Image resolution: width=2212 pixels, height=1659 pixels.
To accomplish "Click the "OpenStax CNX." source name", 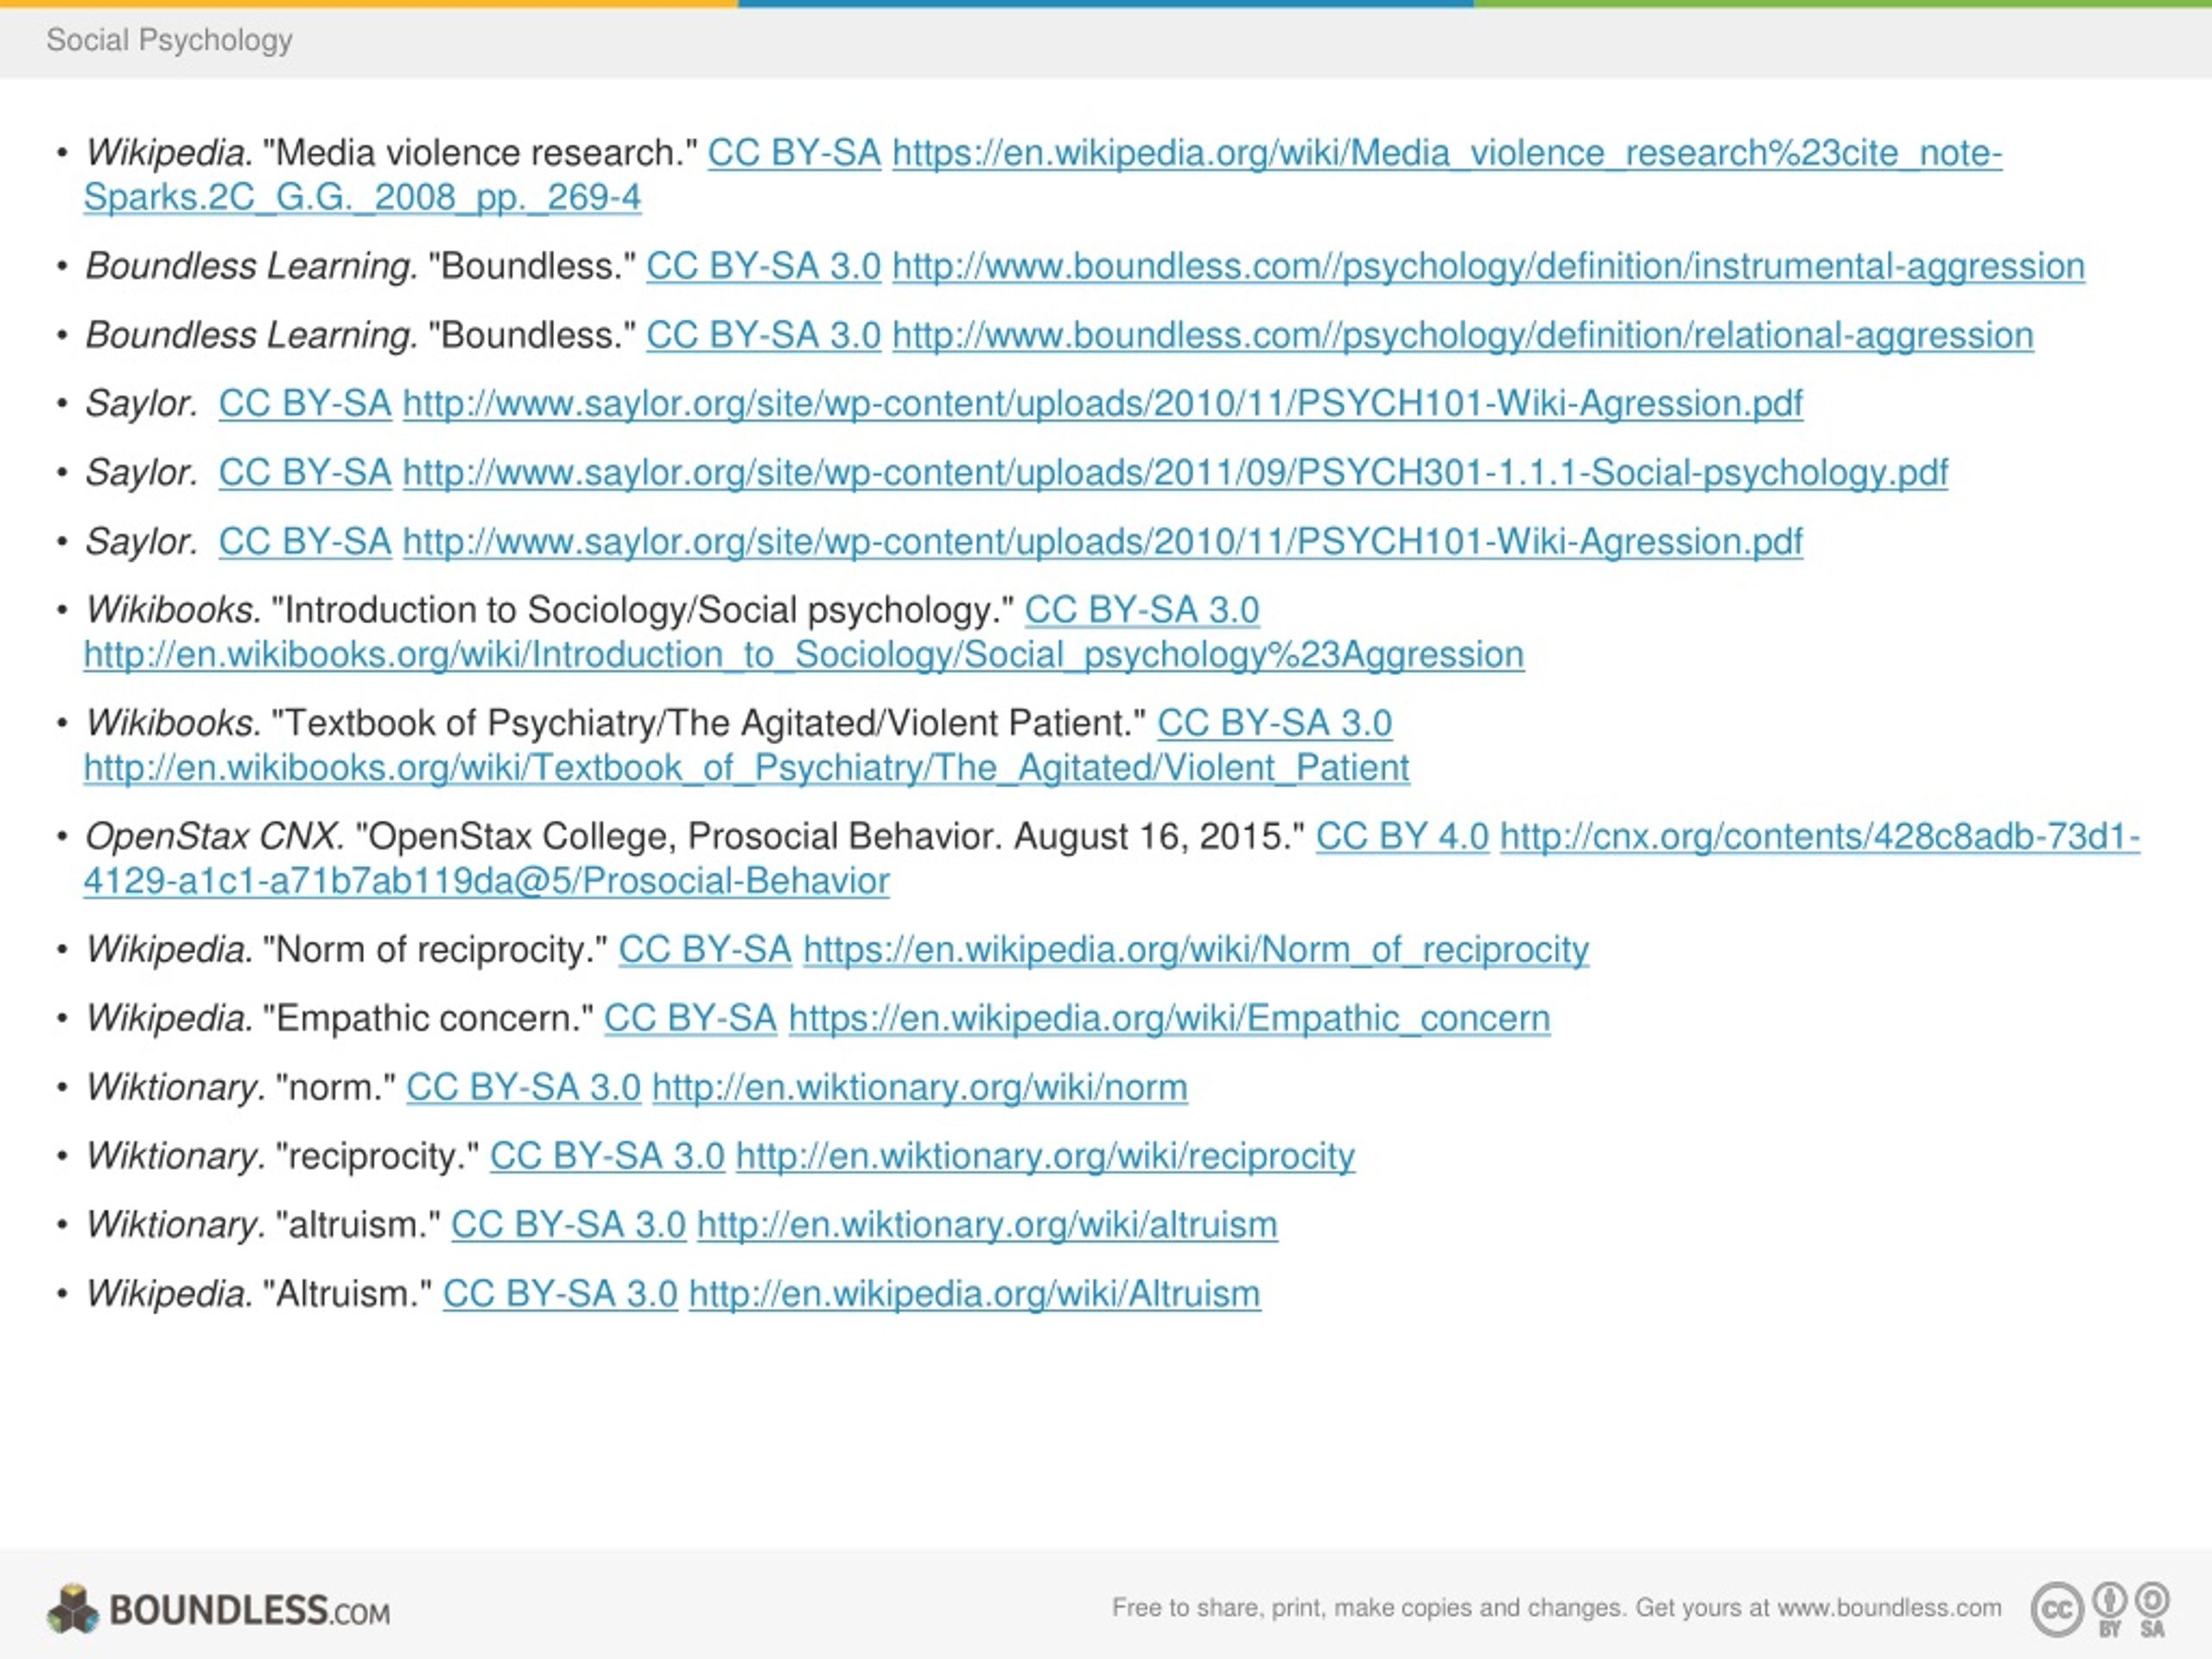I will pyautogui.click(x=214, y=837).
